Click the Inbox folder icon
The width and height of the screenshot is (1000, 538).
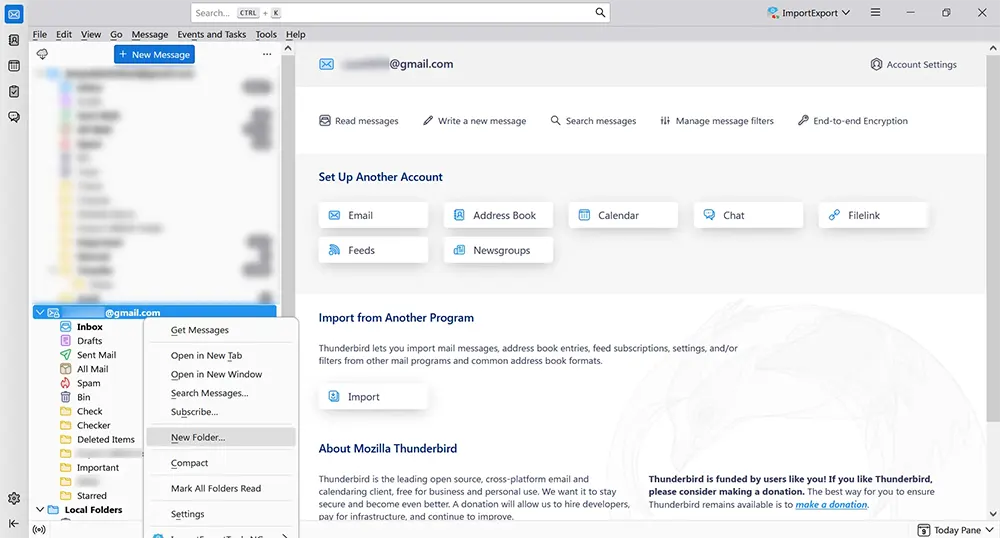pyautogui.click(x=65, y=326)
